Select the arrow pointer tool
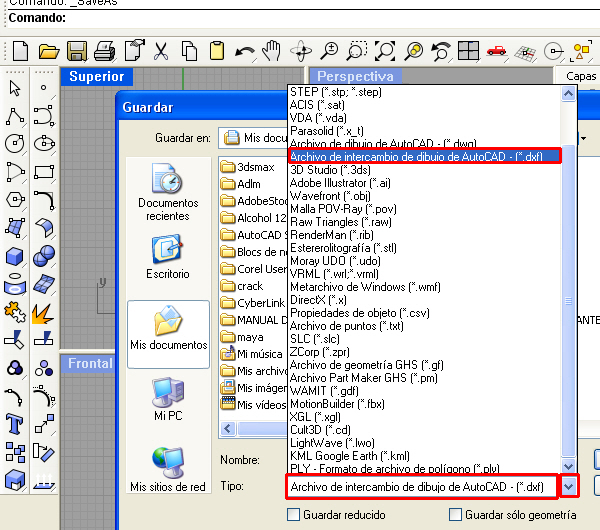This screenshot has height=530, width=600. [15, 88]
